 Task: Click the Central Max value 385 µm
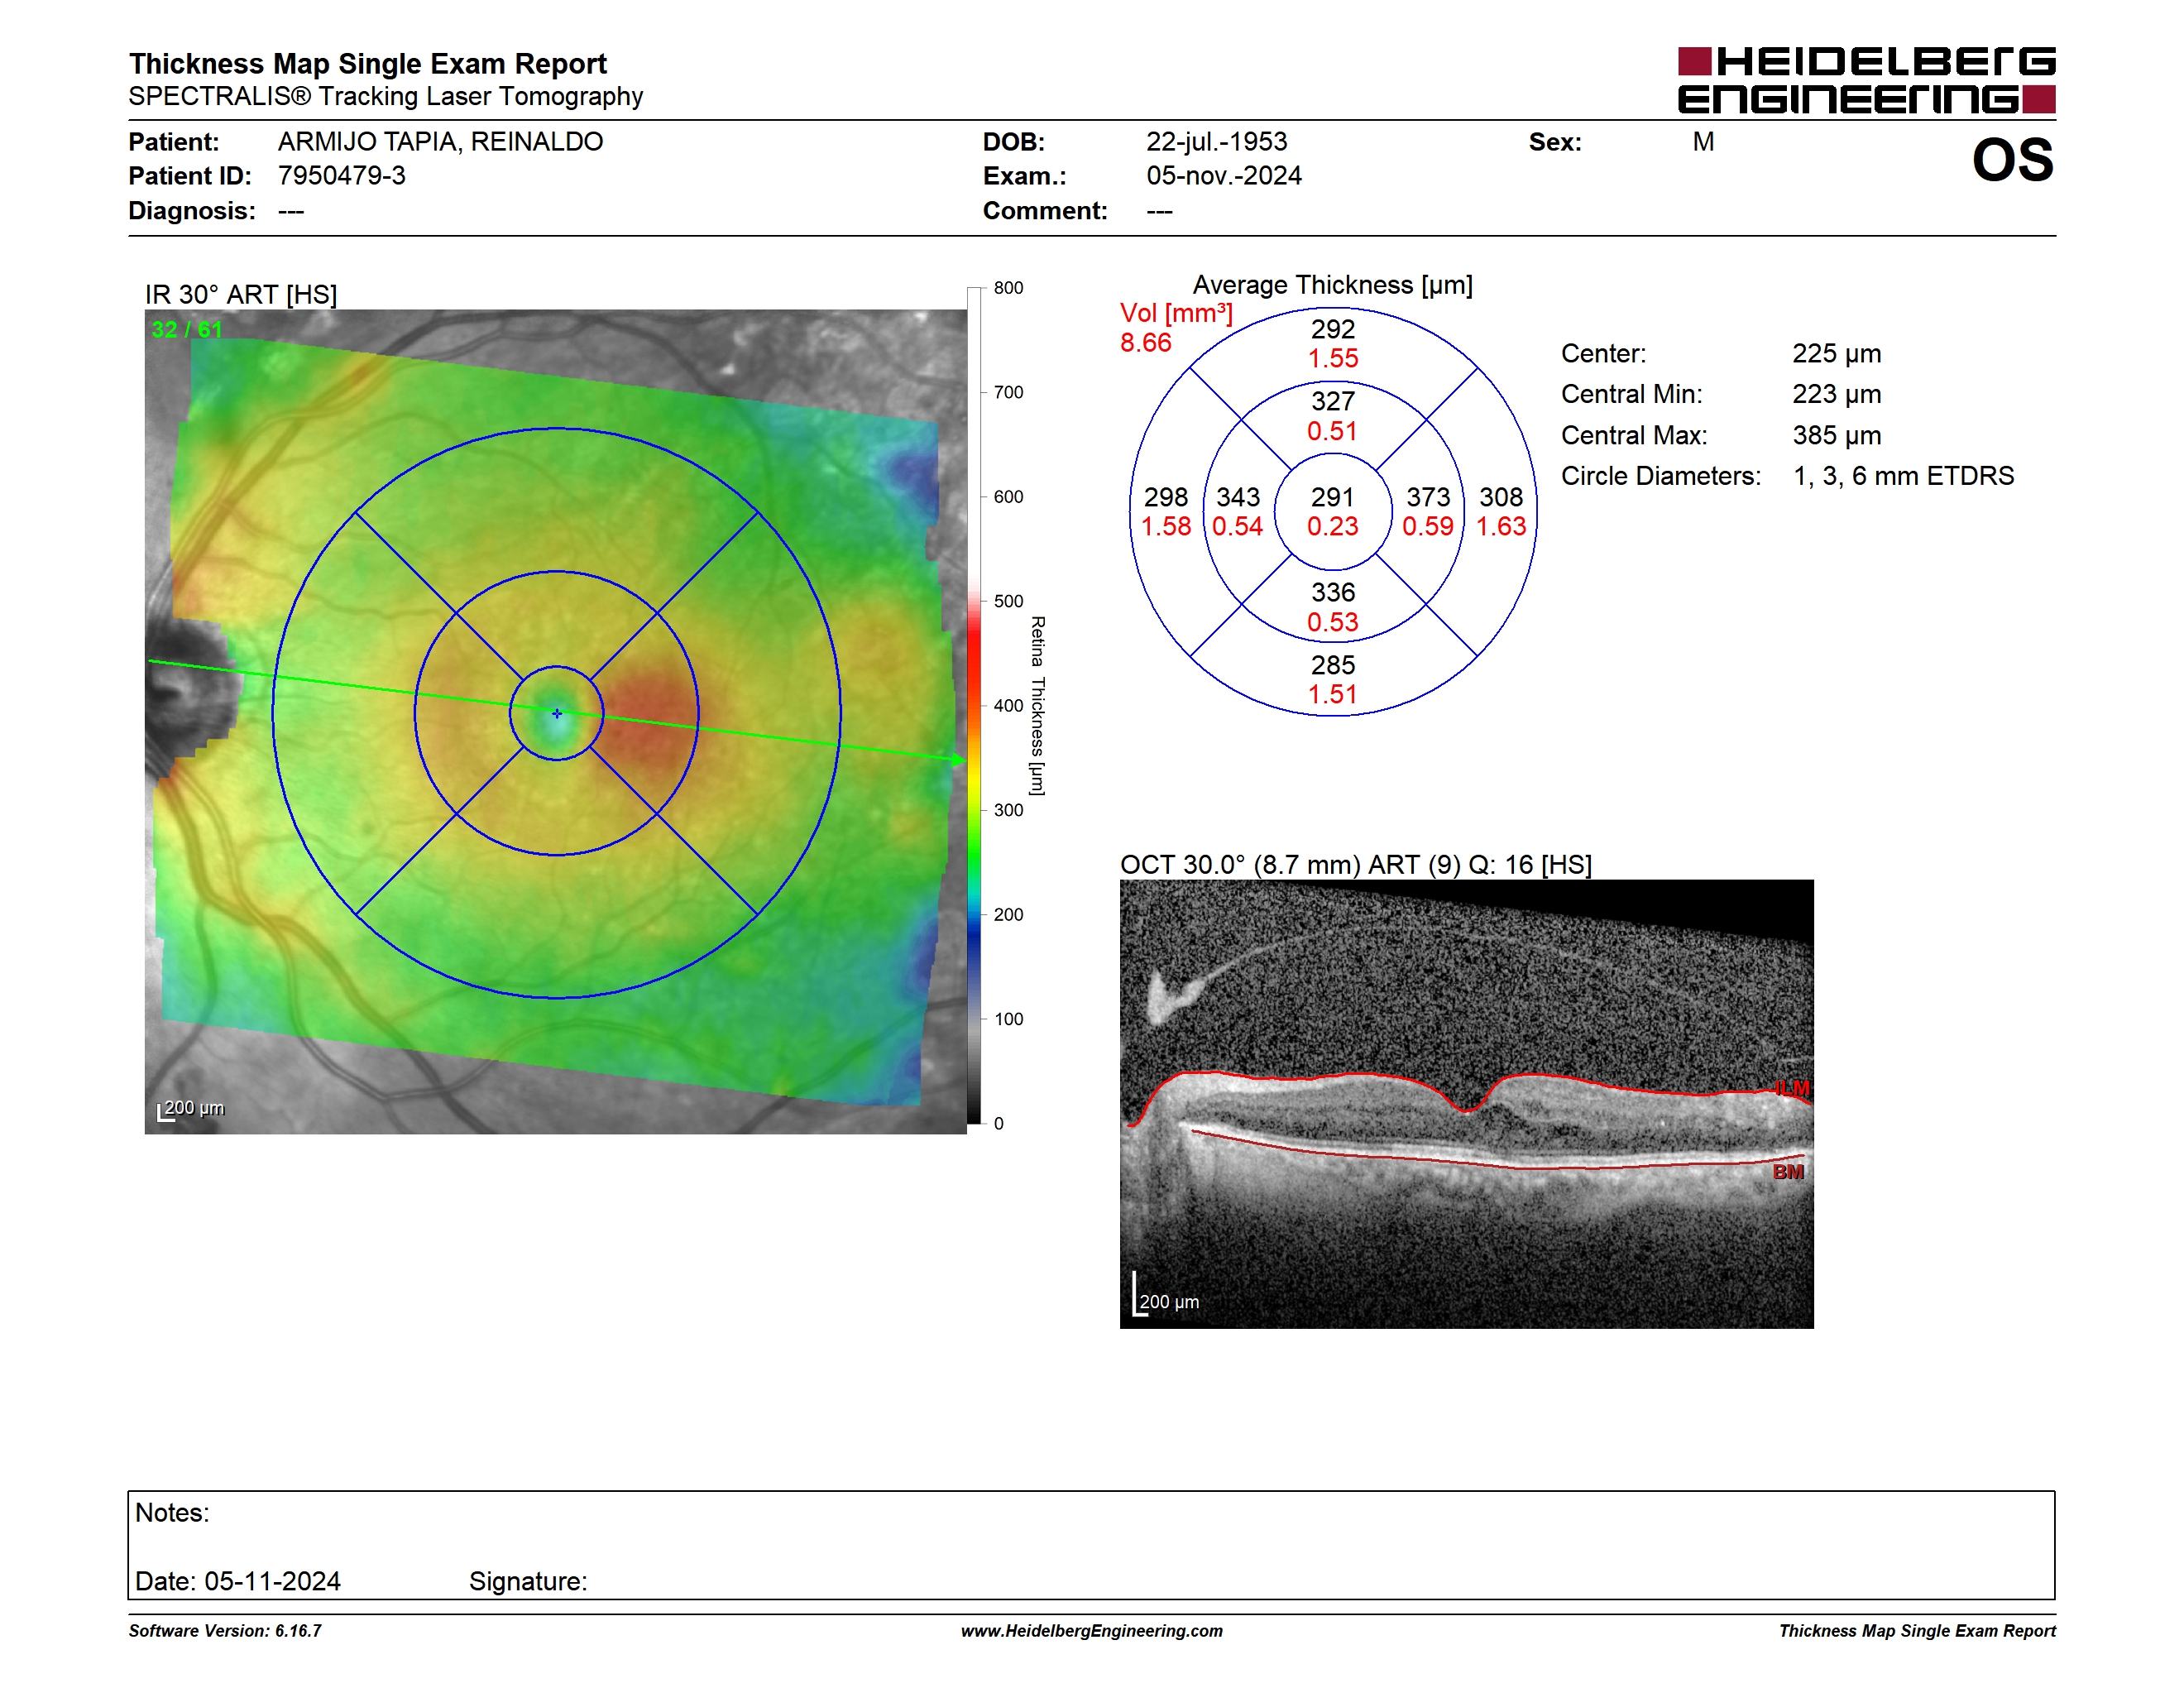coord(1836,435)
